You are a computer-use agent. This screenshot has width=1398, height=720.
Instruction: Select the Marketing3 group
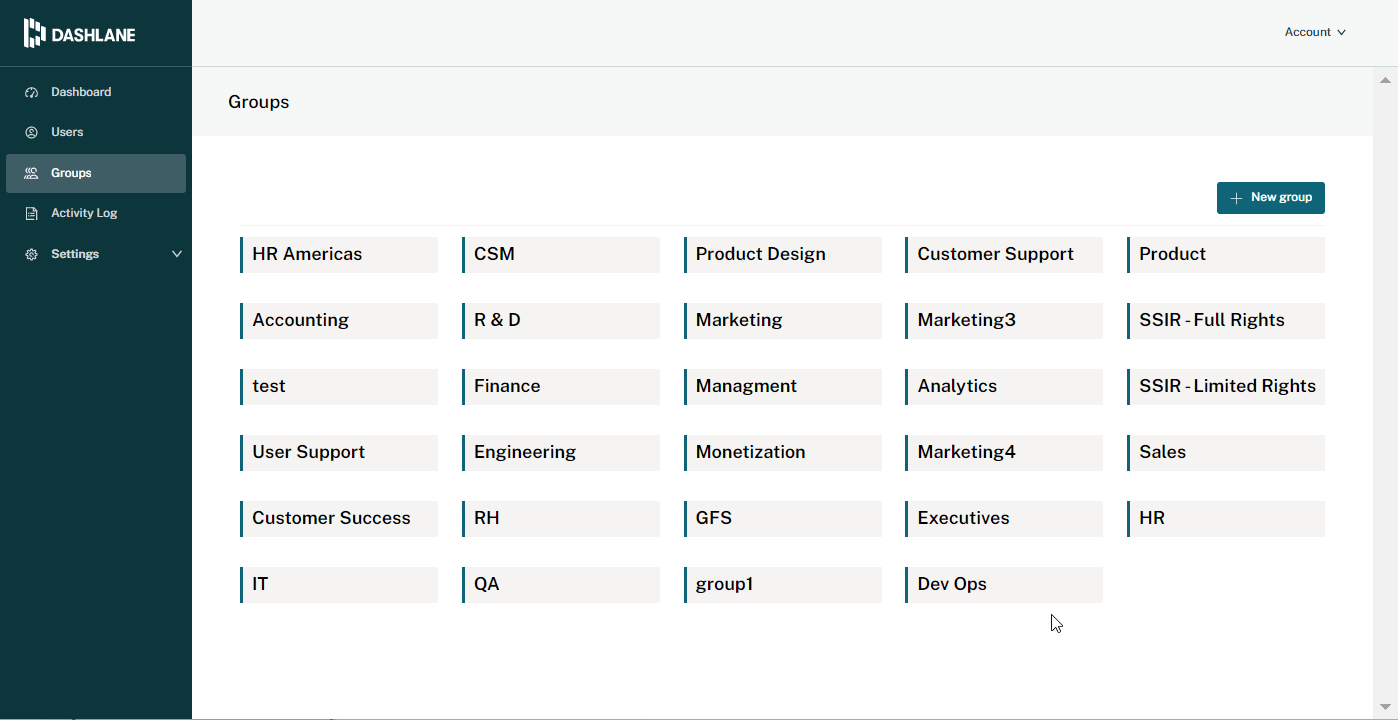pyautogui.click(x=1004, y=321)
